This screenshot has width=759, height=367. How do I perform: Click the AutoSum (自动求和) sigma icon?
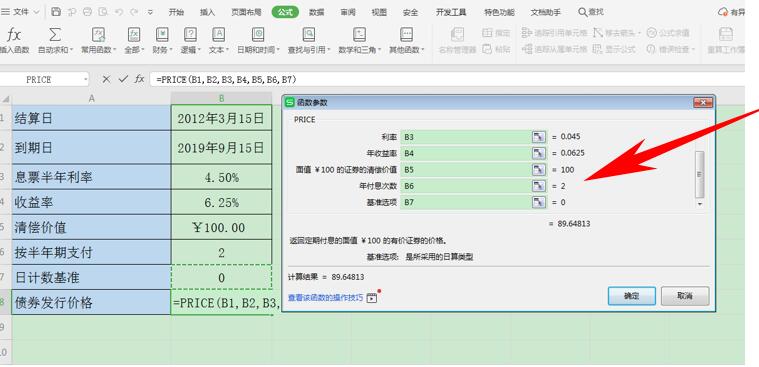click(x=55, y=34)
